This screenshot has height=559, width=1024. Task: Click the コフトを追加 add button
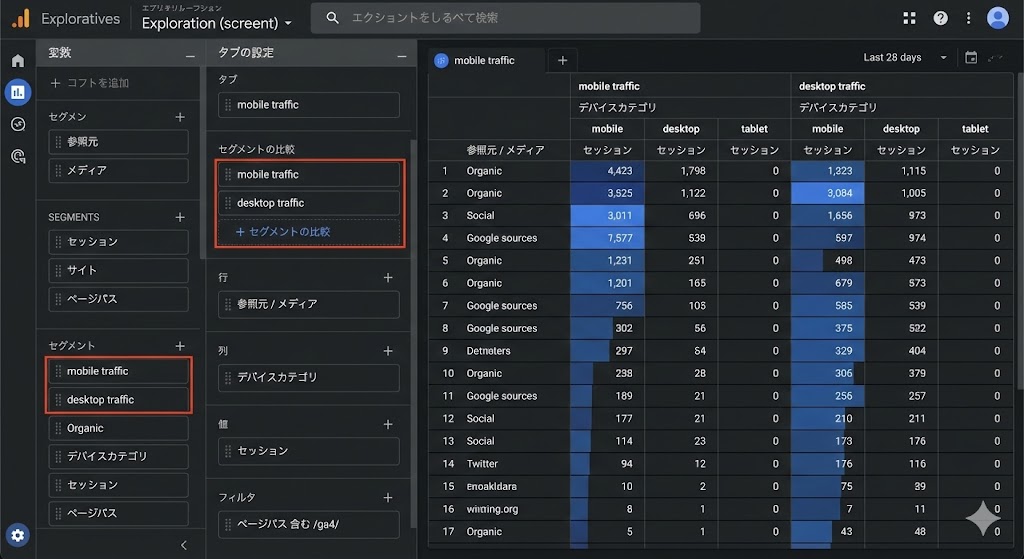pos(90,83)
